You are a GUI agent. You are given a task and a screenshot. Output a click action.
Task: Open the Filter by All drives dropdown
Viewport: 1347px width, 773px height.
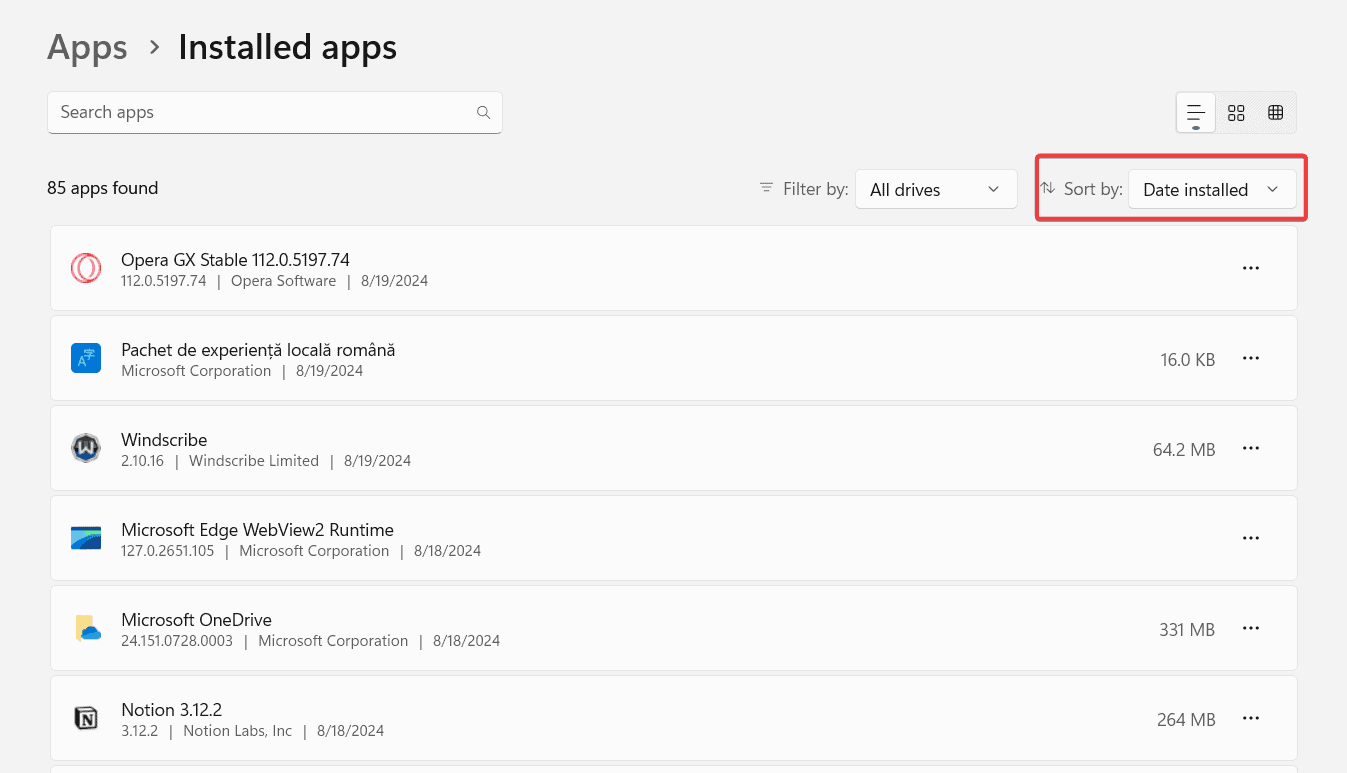pyautogui.click(x=935, y=189)
